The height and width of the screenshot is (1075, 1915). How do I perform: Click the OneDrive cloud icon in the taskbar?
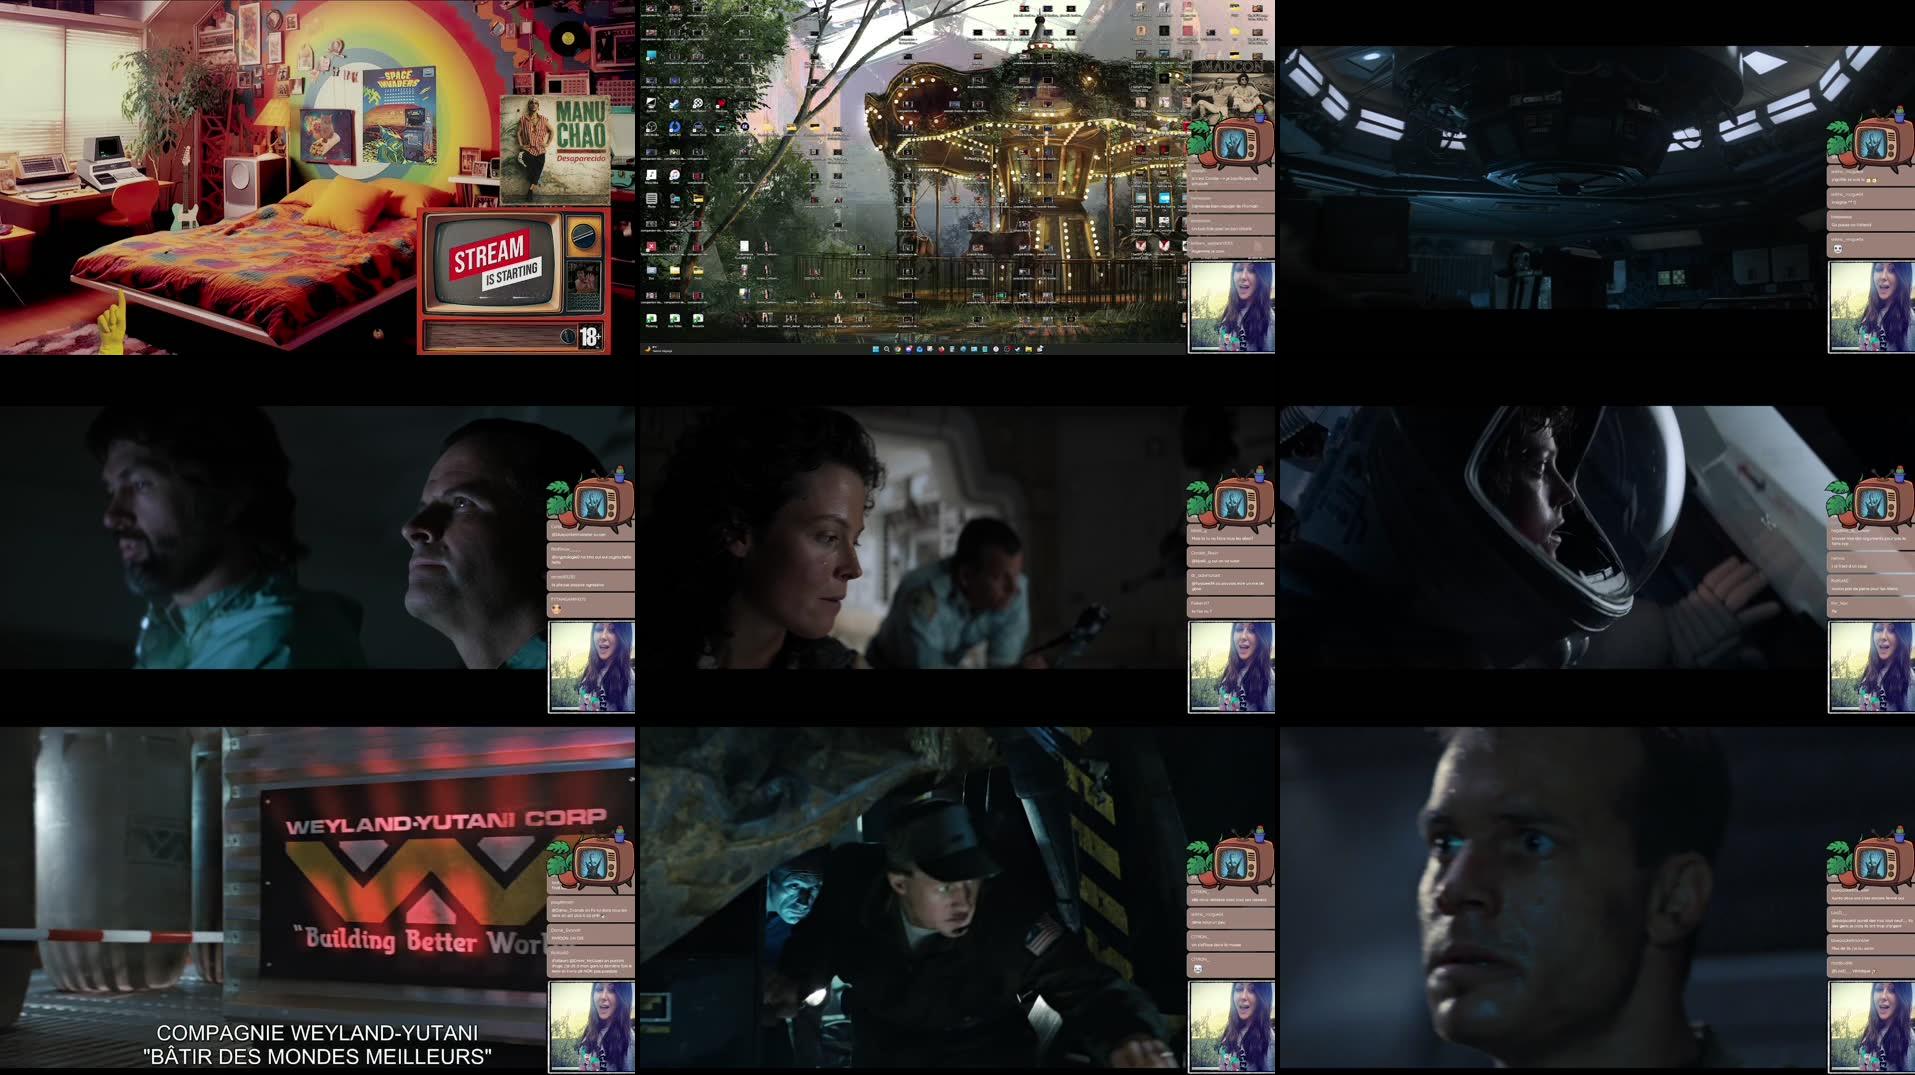click(964, 352)
